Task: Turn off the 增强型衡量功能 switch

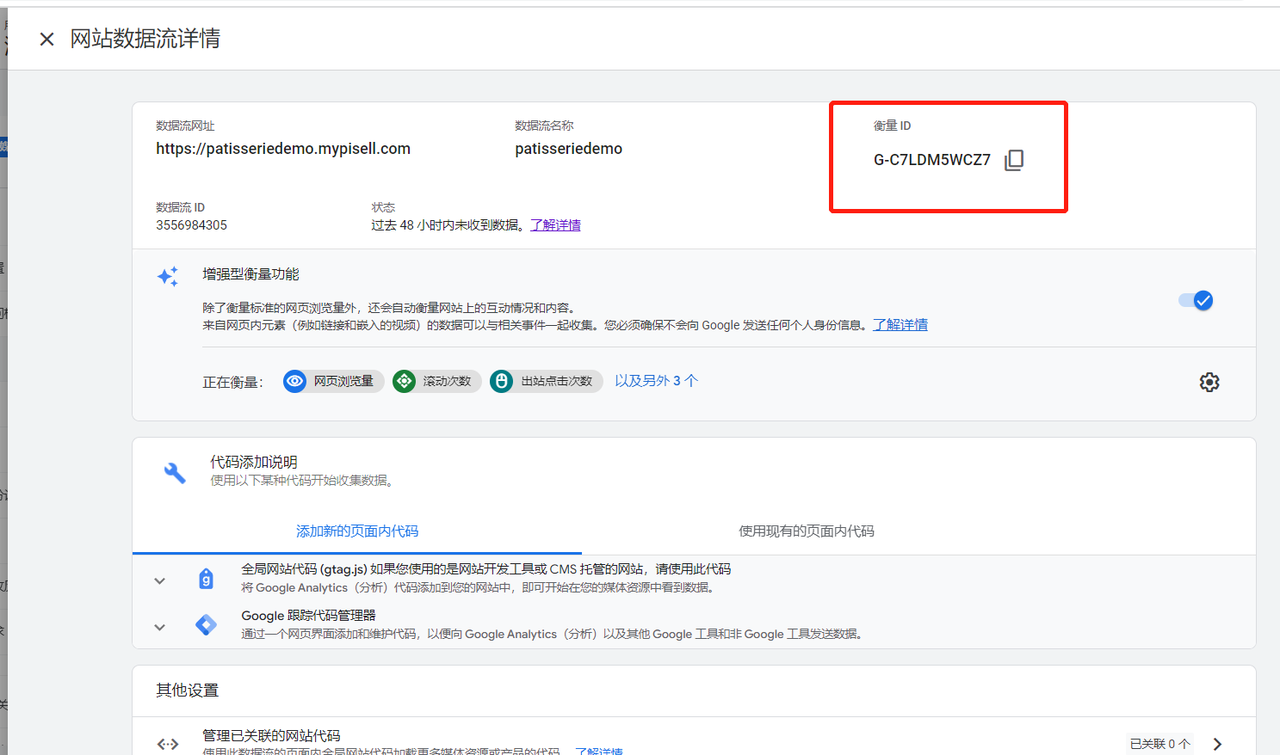Action: pos(1196,300)
